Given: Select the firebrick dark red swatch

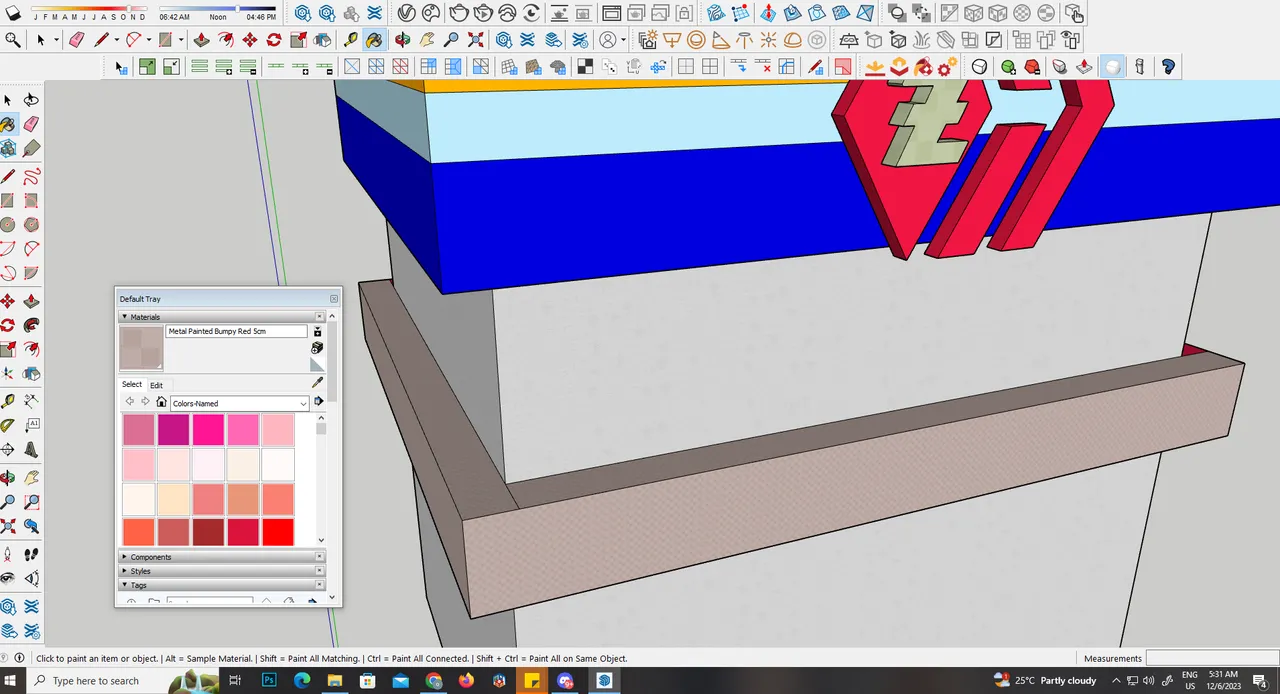Looking at the screenshot, I should pyautogui.click(x=209, y=531).
